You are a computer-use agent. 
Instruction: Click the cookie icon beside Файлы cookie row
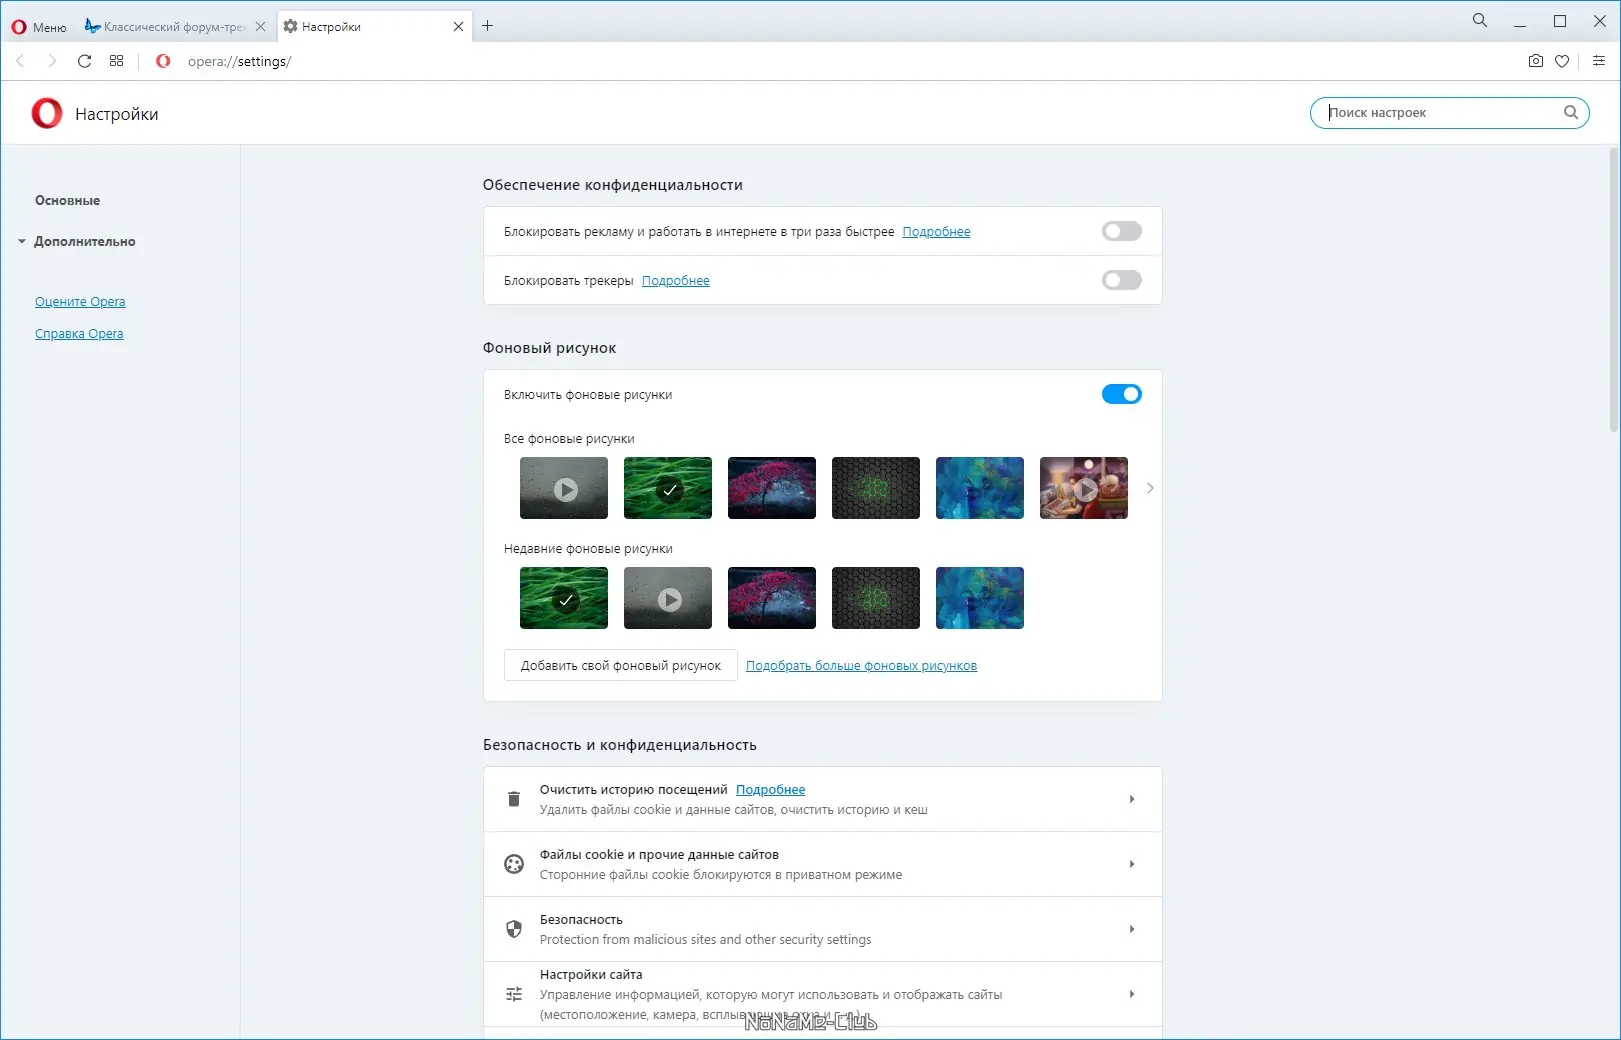coord(514,864)
